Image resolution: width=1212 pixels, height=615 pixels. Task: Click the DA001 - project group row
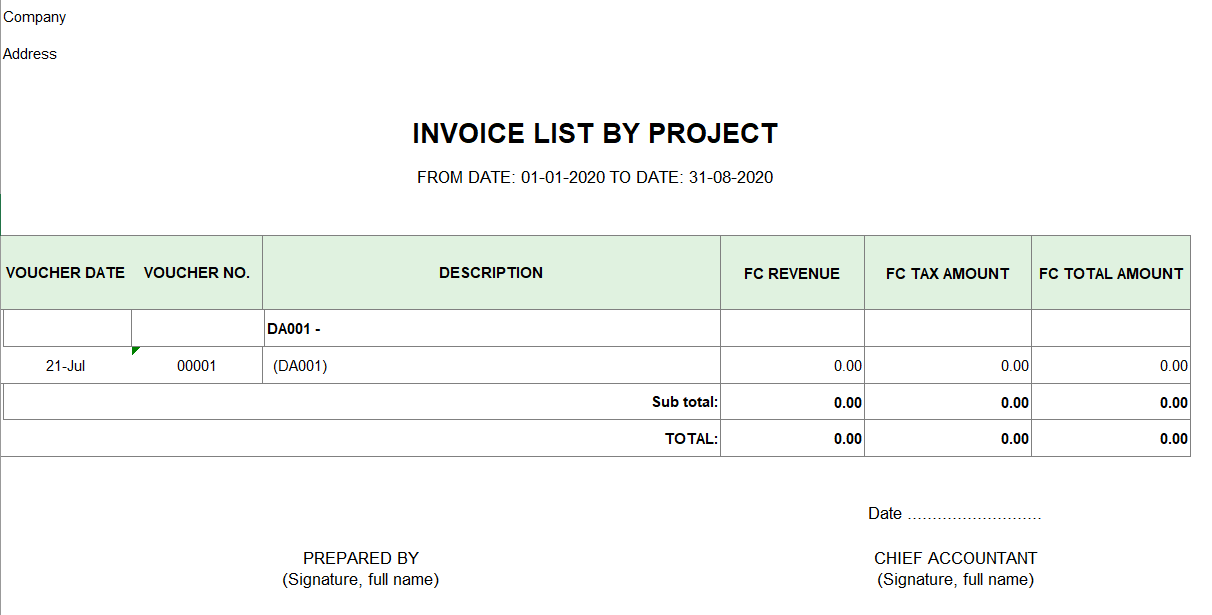coord(294,329)
